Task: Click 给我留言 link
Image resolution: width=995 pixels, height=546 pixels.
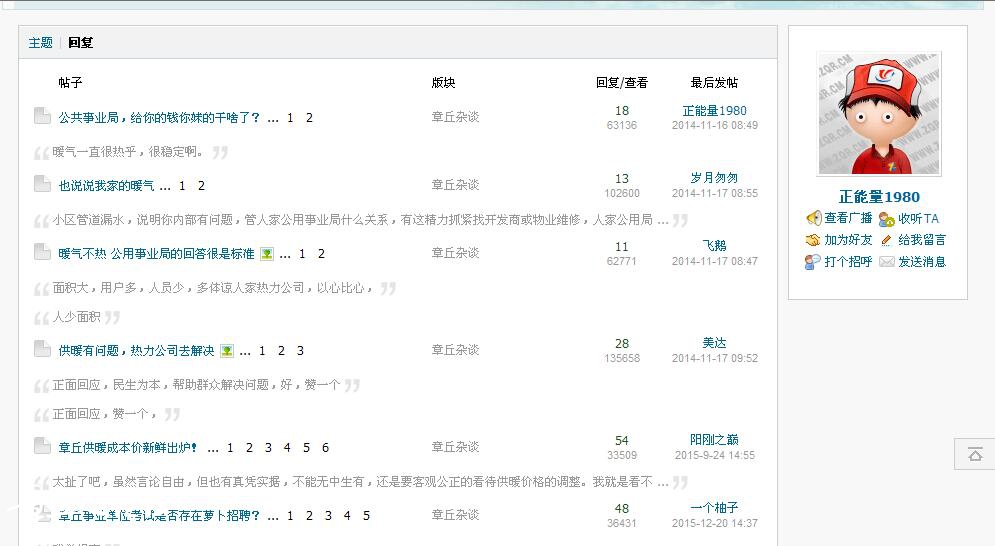Action: tap(922, 240)
